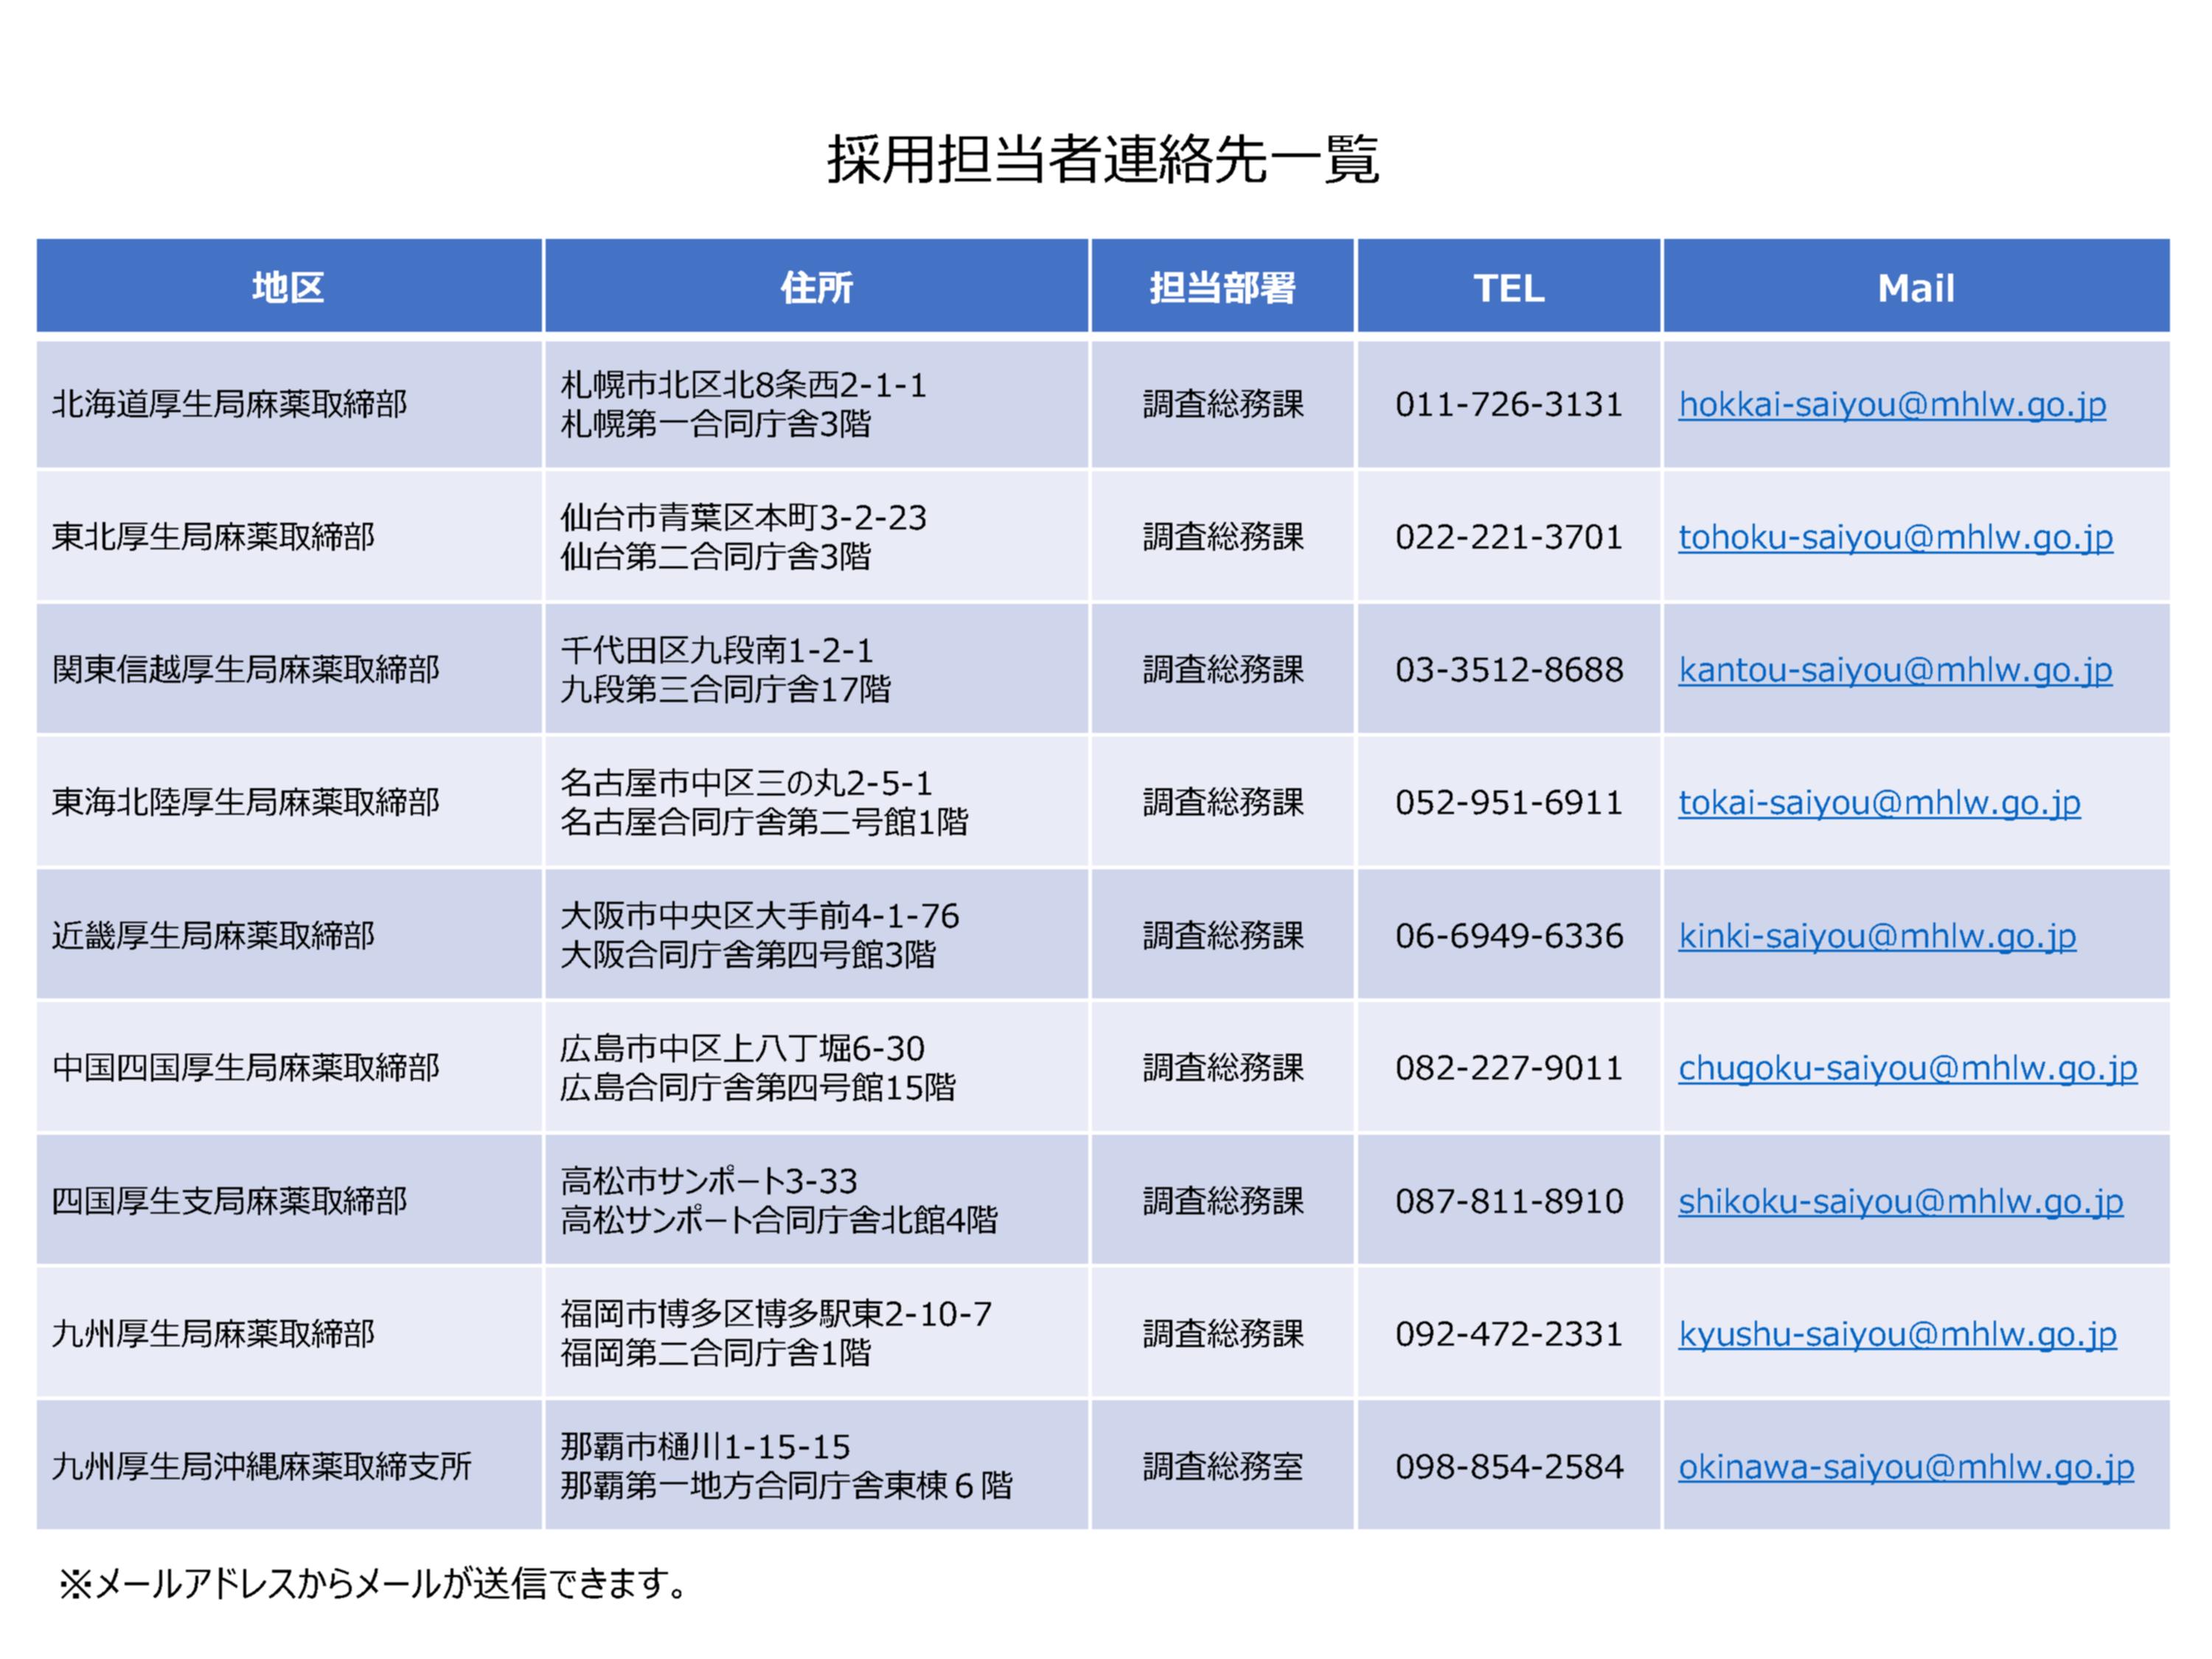Click the phone number 03-3512-8688
2212x1659 pixels.
click(x=1508, y=670)
